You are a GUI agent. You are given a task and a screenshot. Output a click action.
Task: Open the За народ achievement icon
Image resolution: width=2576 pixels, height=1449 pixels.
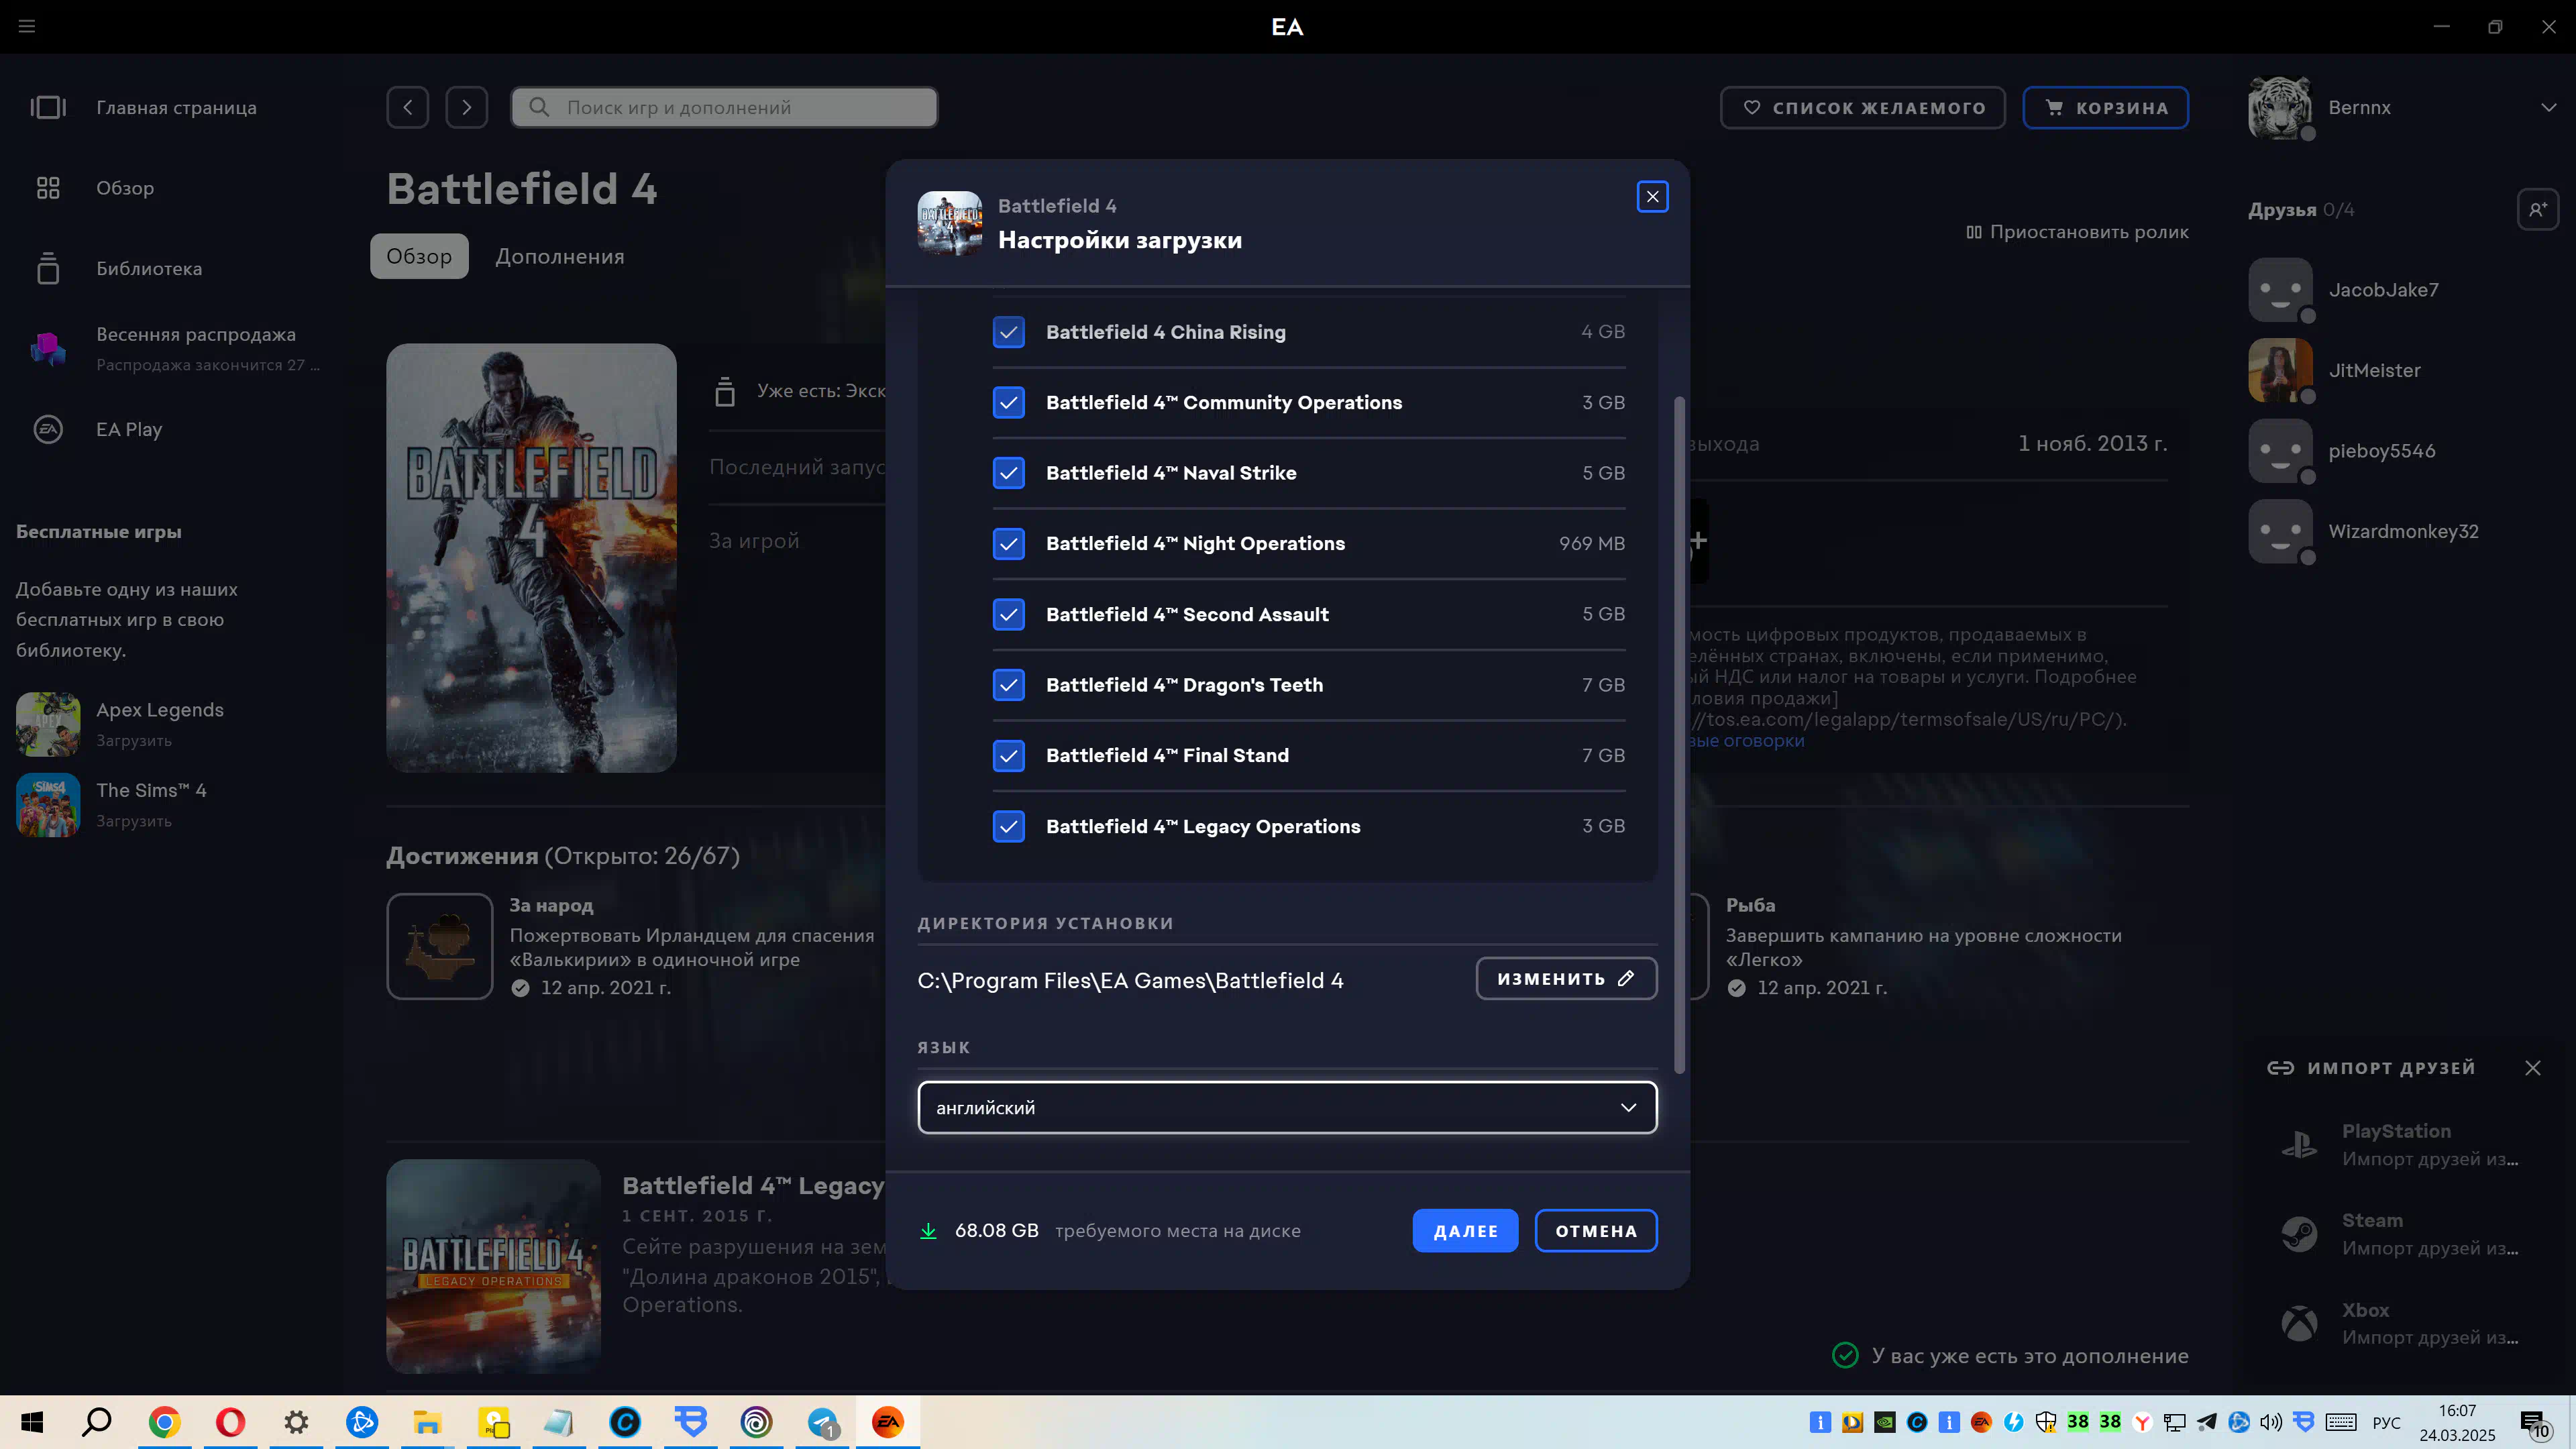pyautogui.click(x=440, y=946)
